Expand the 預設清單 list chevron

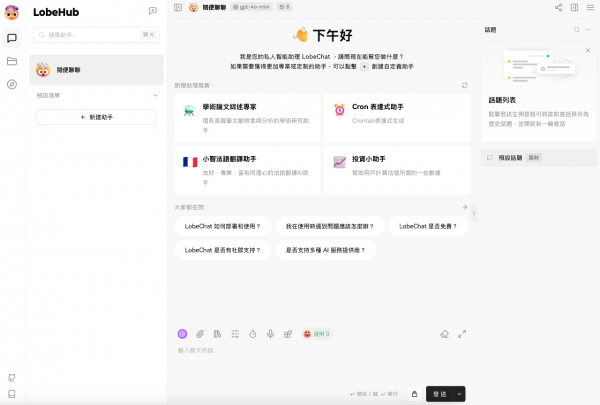click(x=155, y=95)
